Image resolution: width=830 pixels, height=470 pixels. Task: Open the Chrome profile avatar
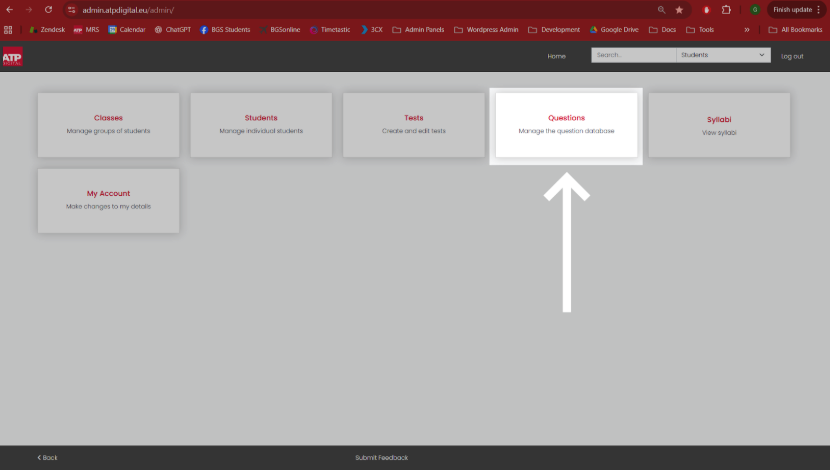coord(755,10)
